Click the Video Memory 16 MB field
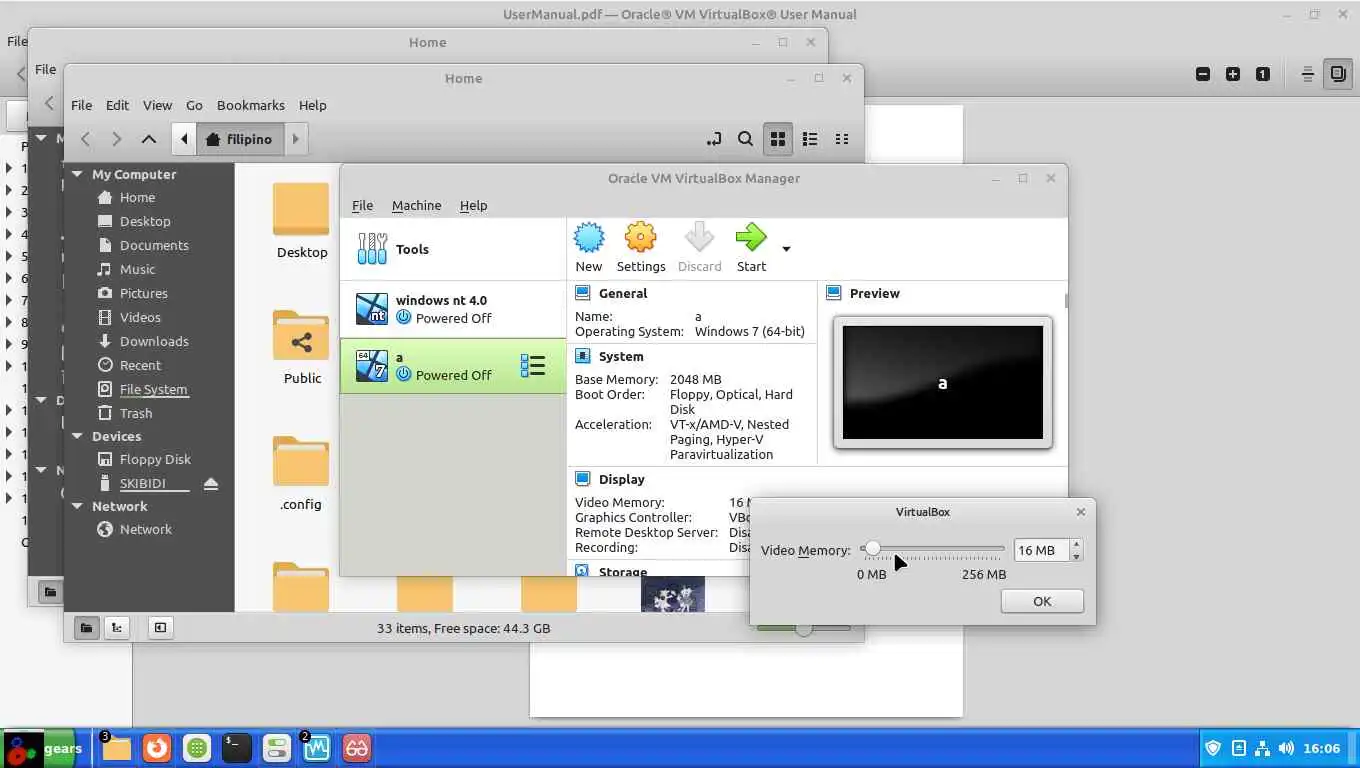Viewport: 1360px width, 768px height. tap(1040, 550)
